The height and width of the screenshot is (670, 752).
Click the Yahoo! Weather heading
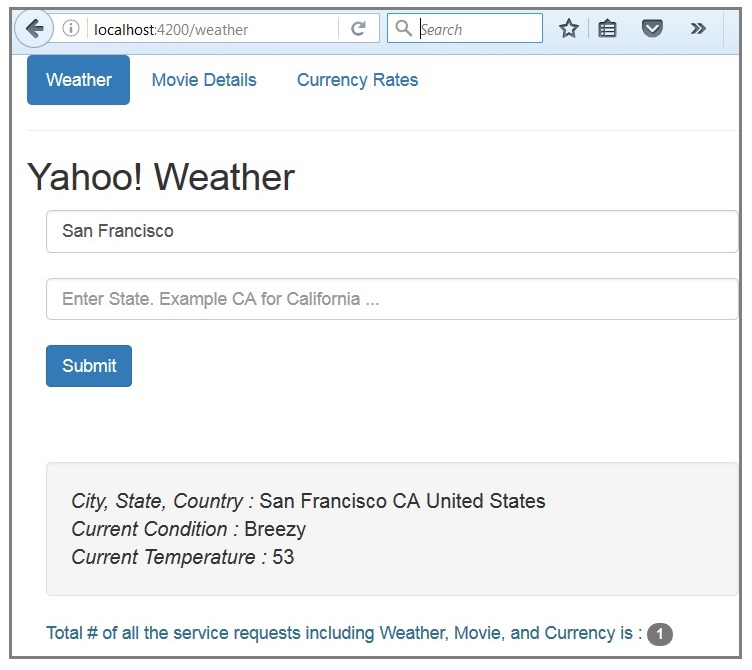161,177
